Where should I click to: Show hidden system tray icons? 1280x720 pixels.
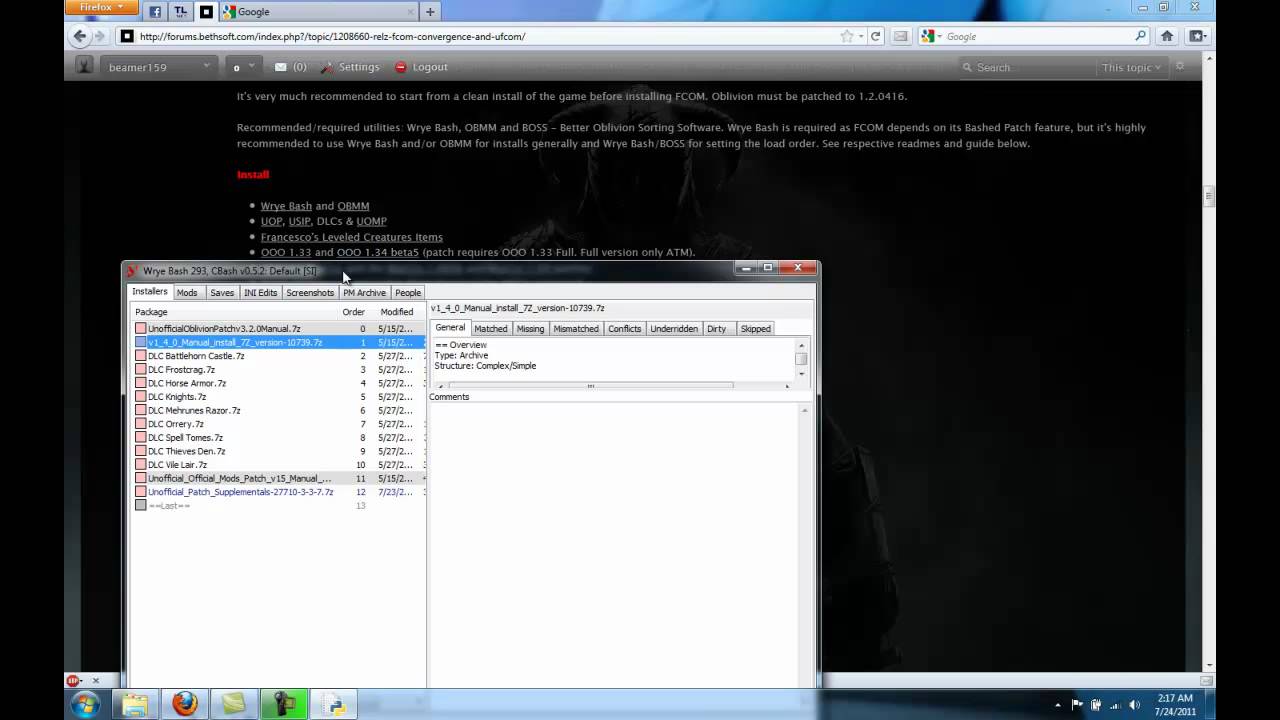pyautogui.click(x=1058, y=705)
